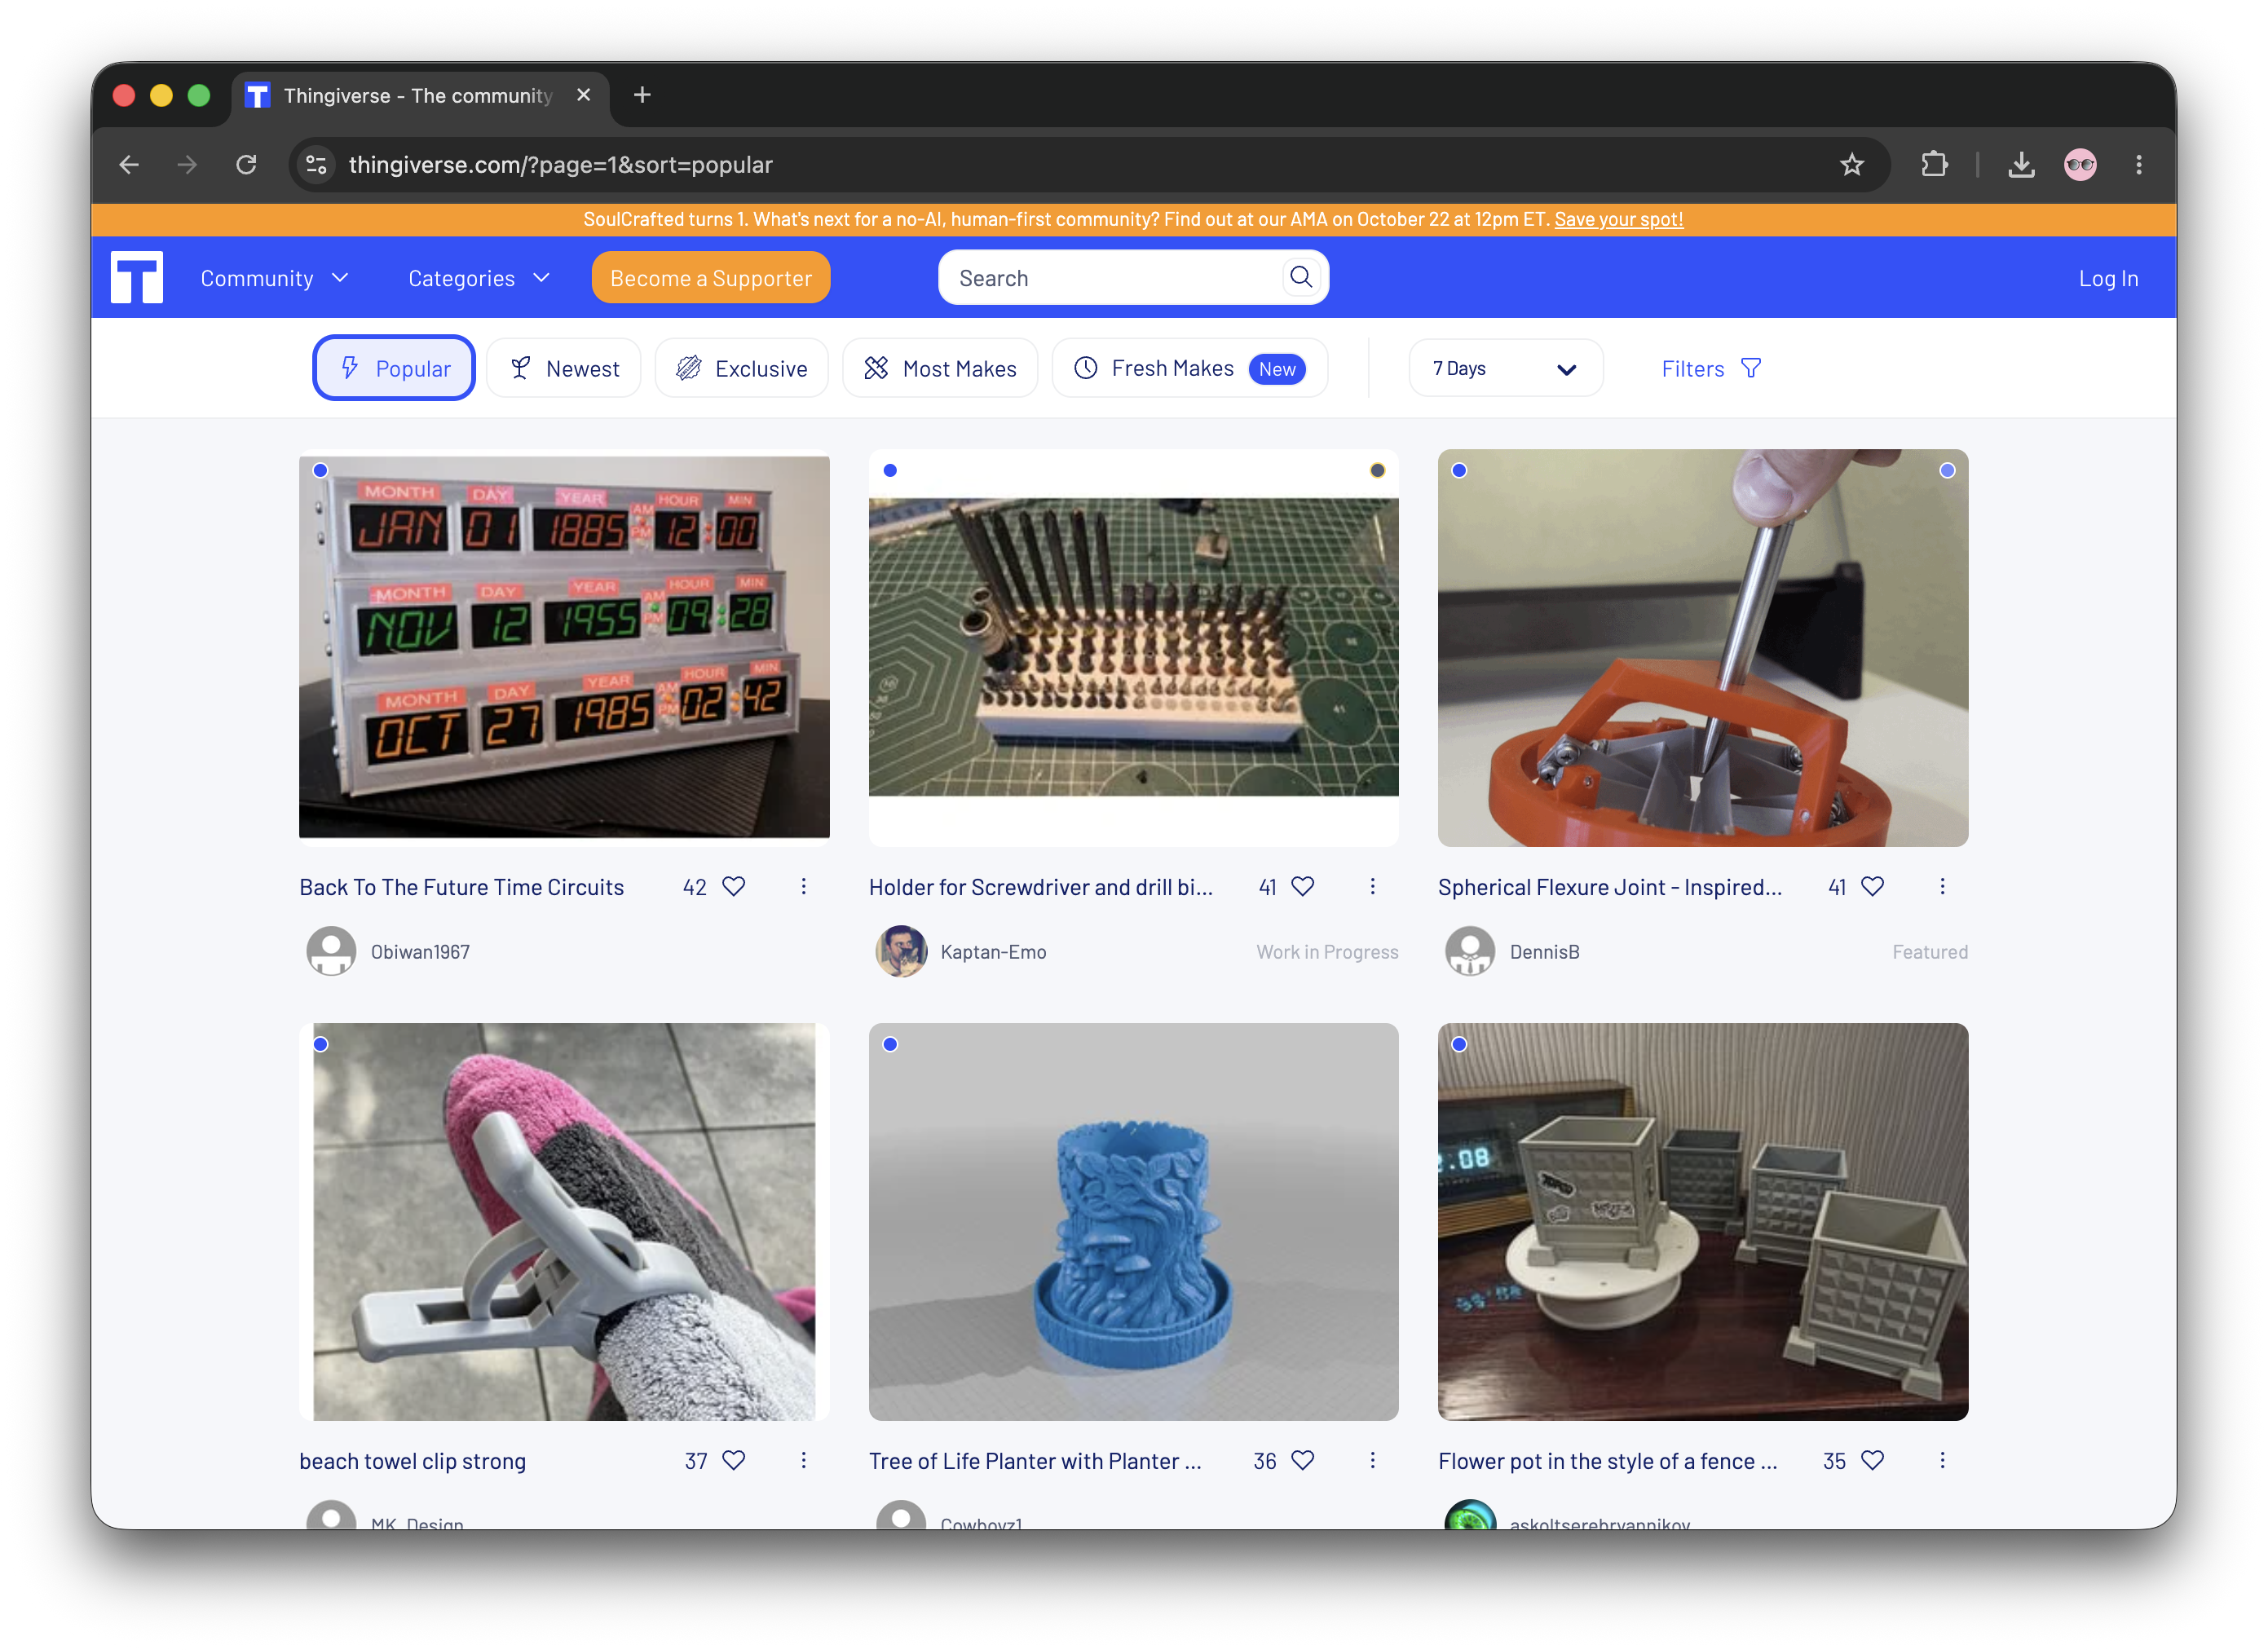Open the gray flower pots thumbnail

click(x=1703, y=1221)
